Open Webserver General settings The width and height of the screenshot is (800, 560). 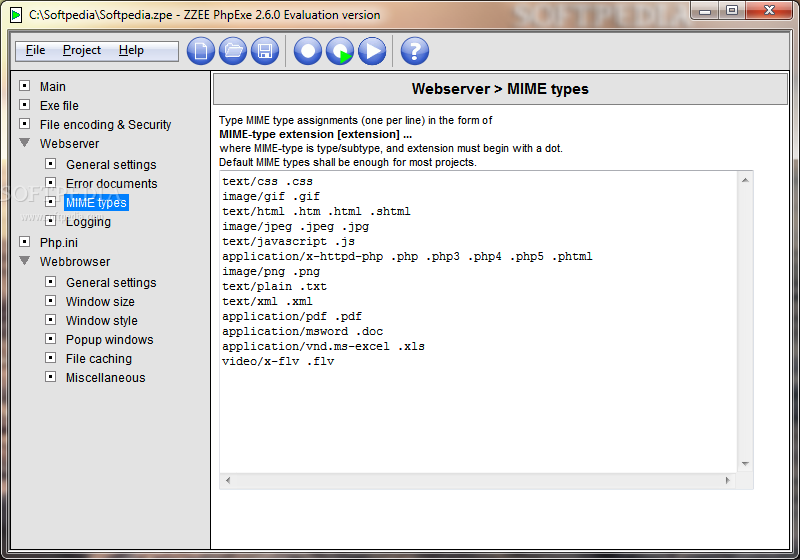click(111, 165)
